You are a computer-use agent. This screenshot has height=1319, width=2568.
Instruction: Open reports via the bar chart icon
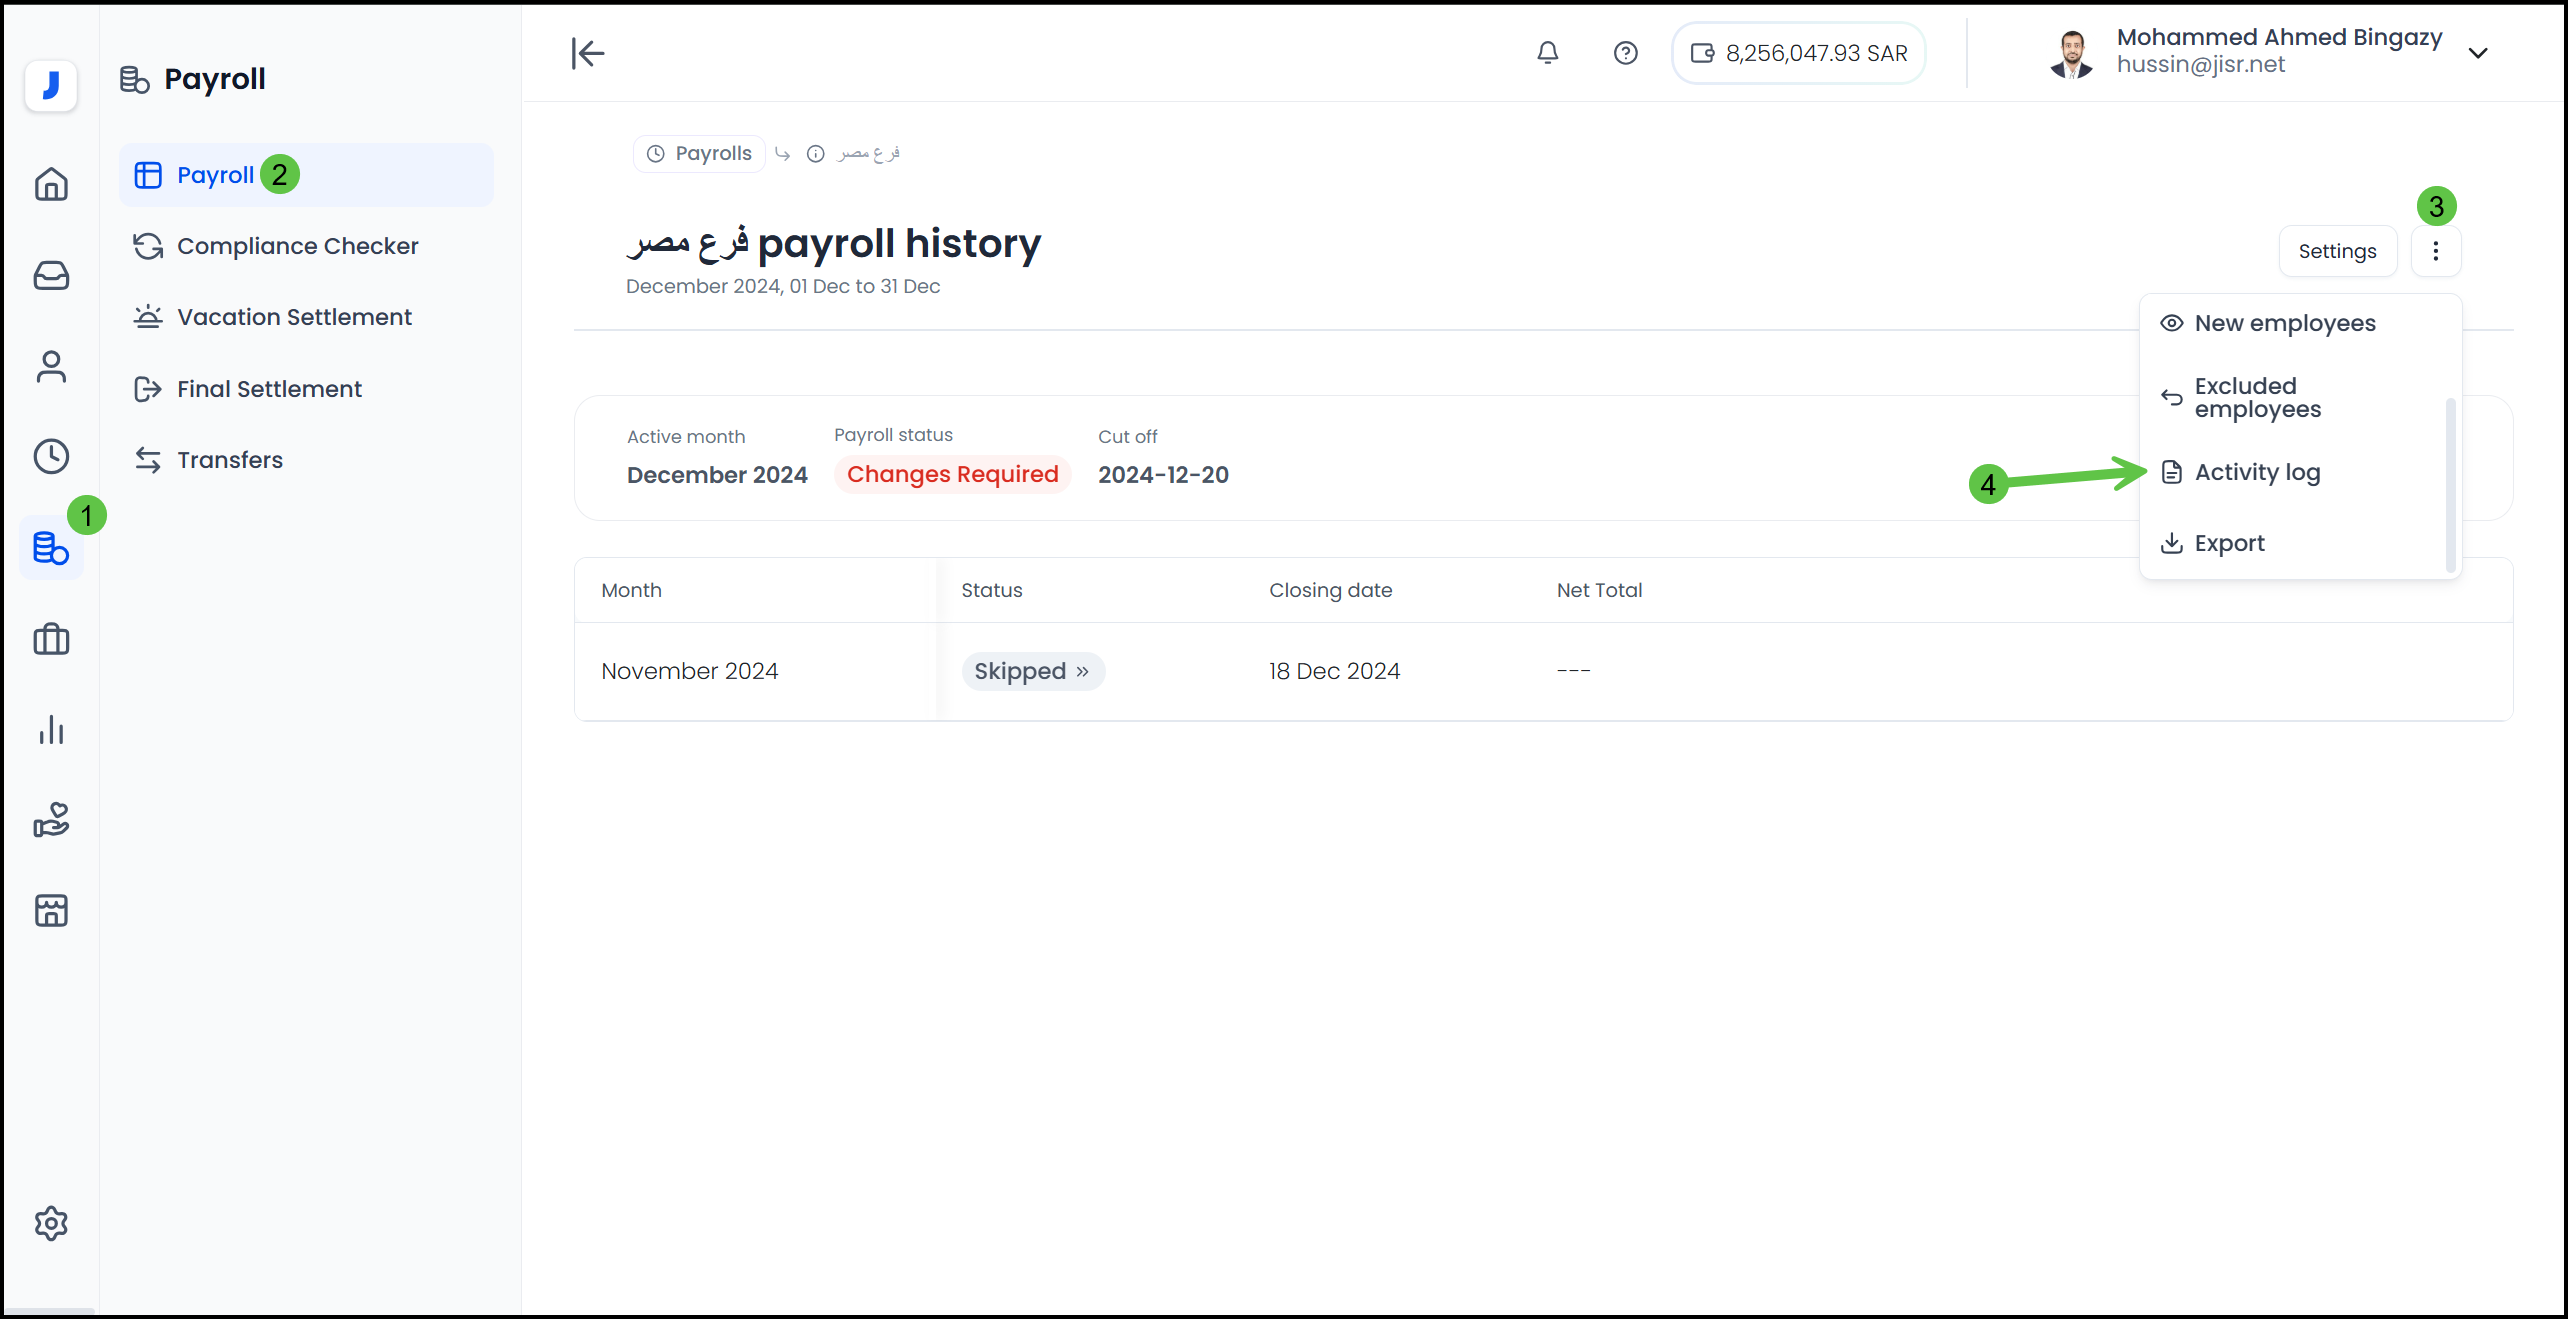click(51, 730)
